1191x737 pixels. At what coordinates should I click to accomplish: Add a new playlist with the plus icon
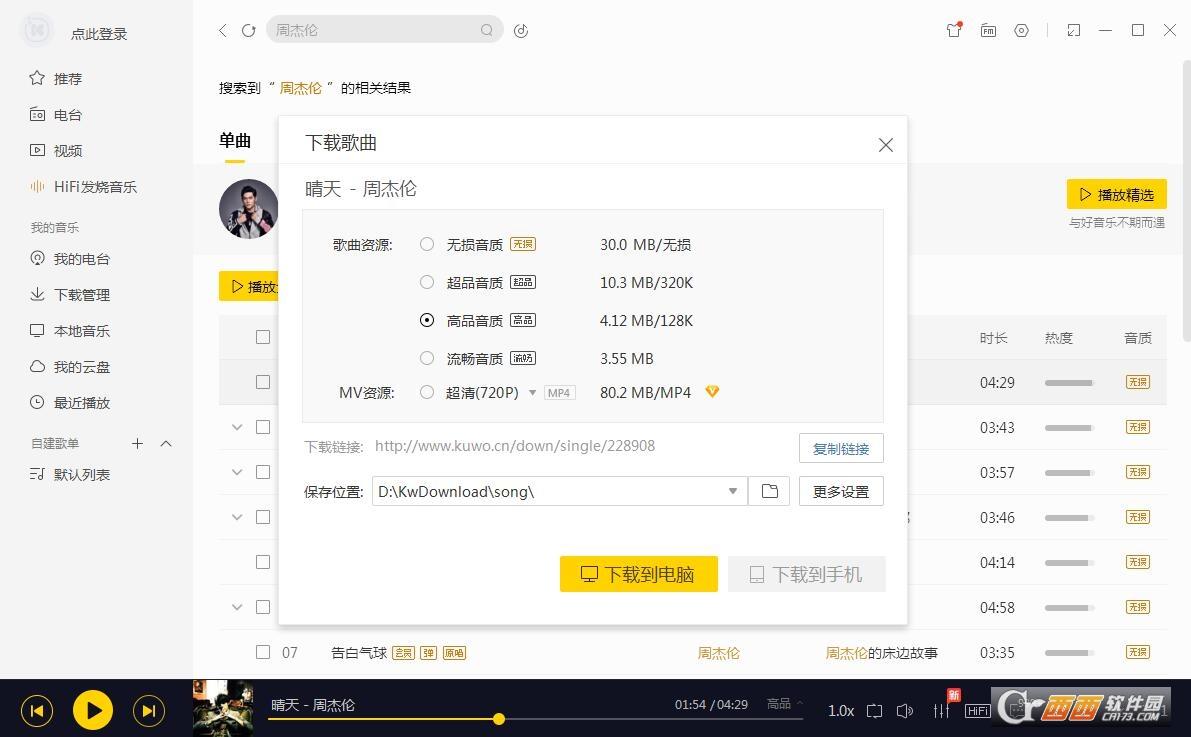(x=137, y=443)
